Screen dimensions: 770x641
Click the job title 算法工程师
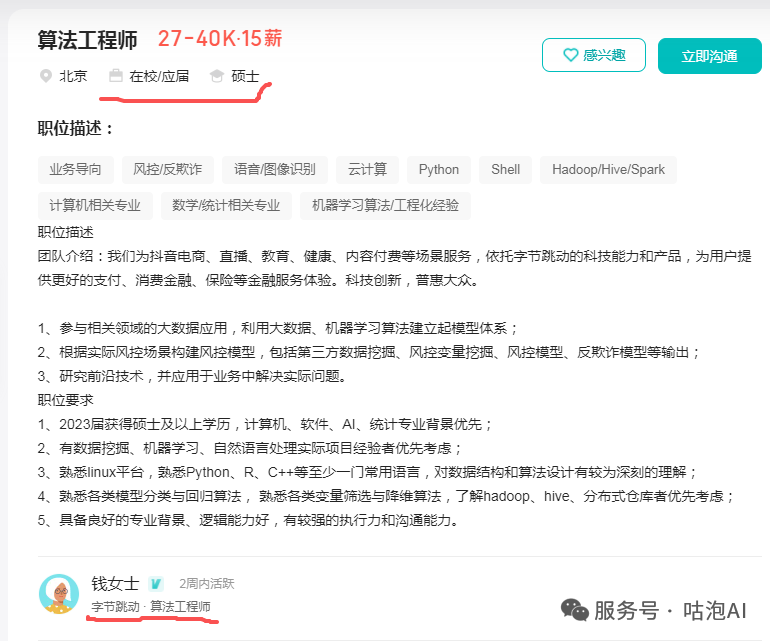(87, 40)
